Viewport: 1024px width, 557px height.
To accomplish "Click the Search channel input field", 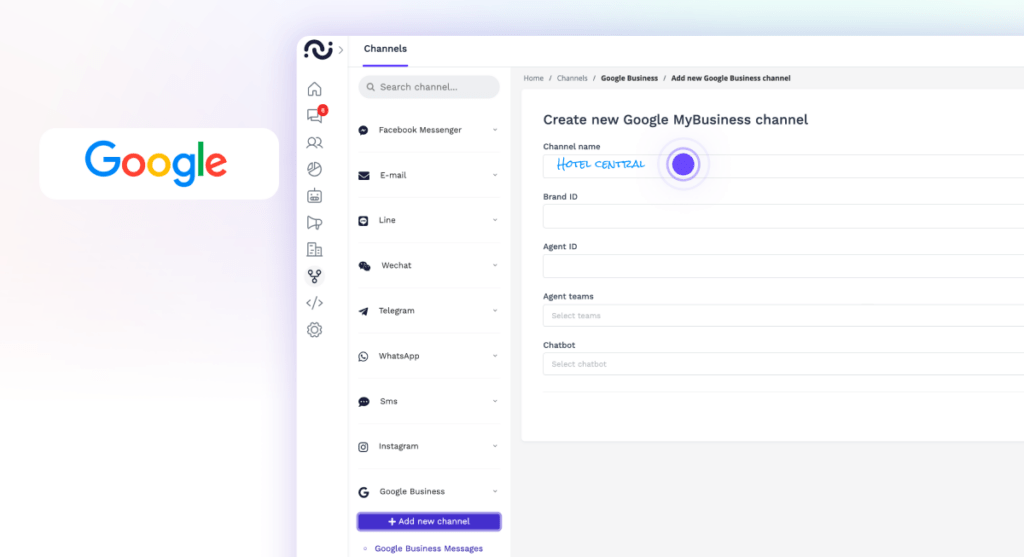I will coord(429,87).
